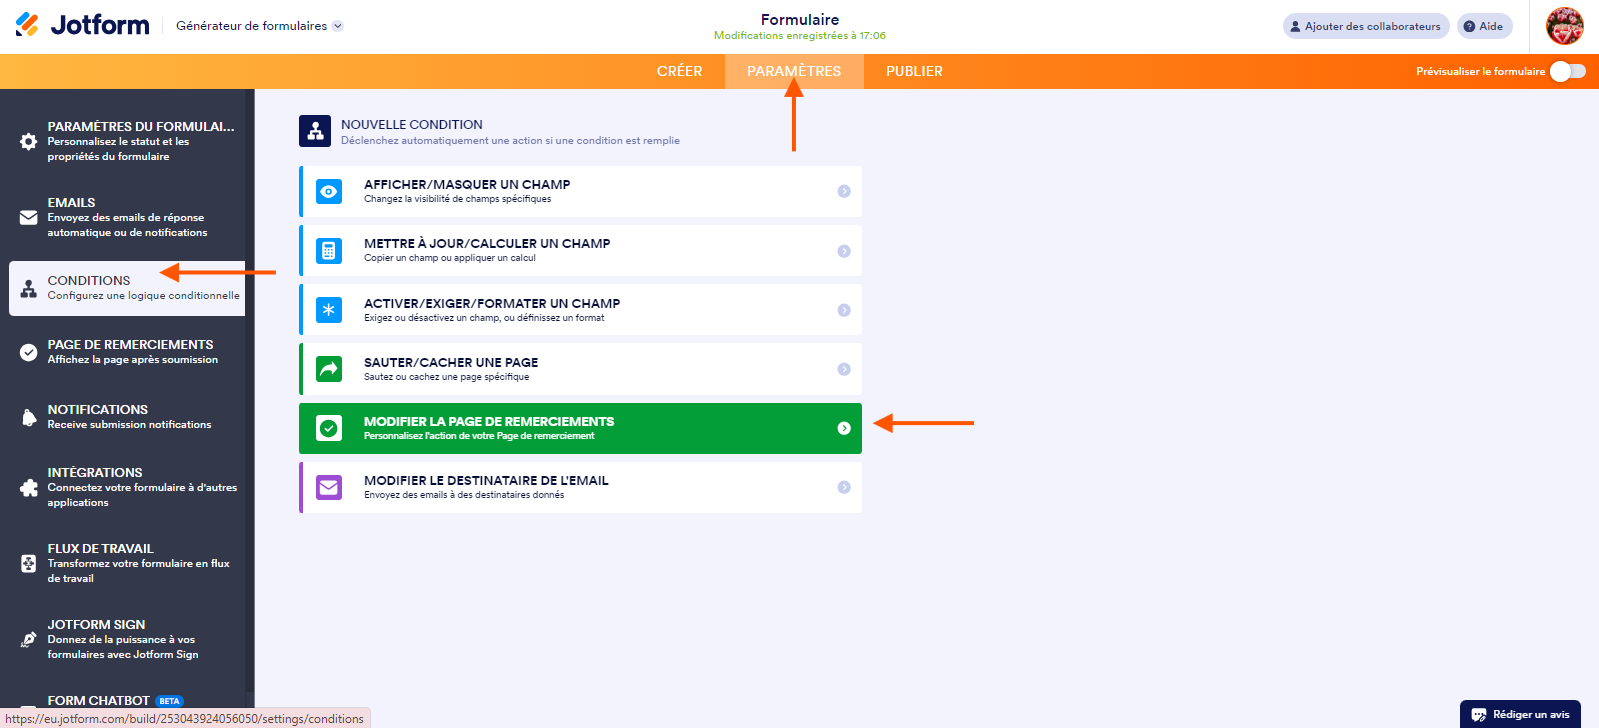Open FLUX DE TRAVAIL sidebar section
The image size is (1599, 728).
[x=127, y=563]
